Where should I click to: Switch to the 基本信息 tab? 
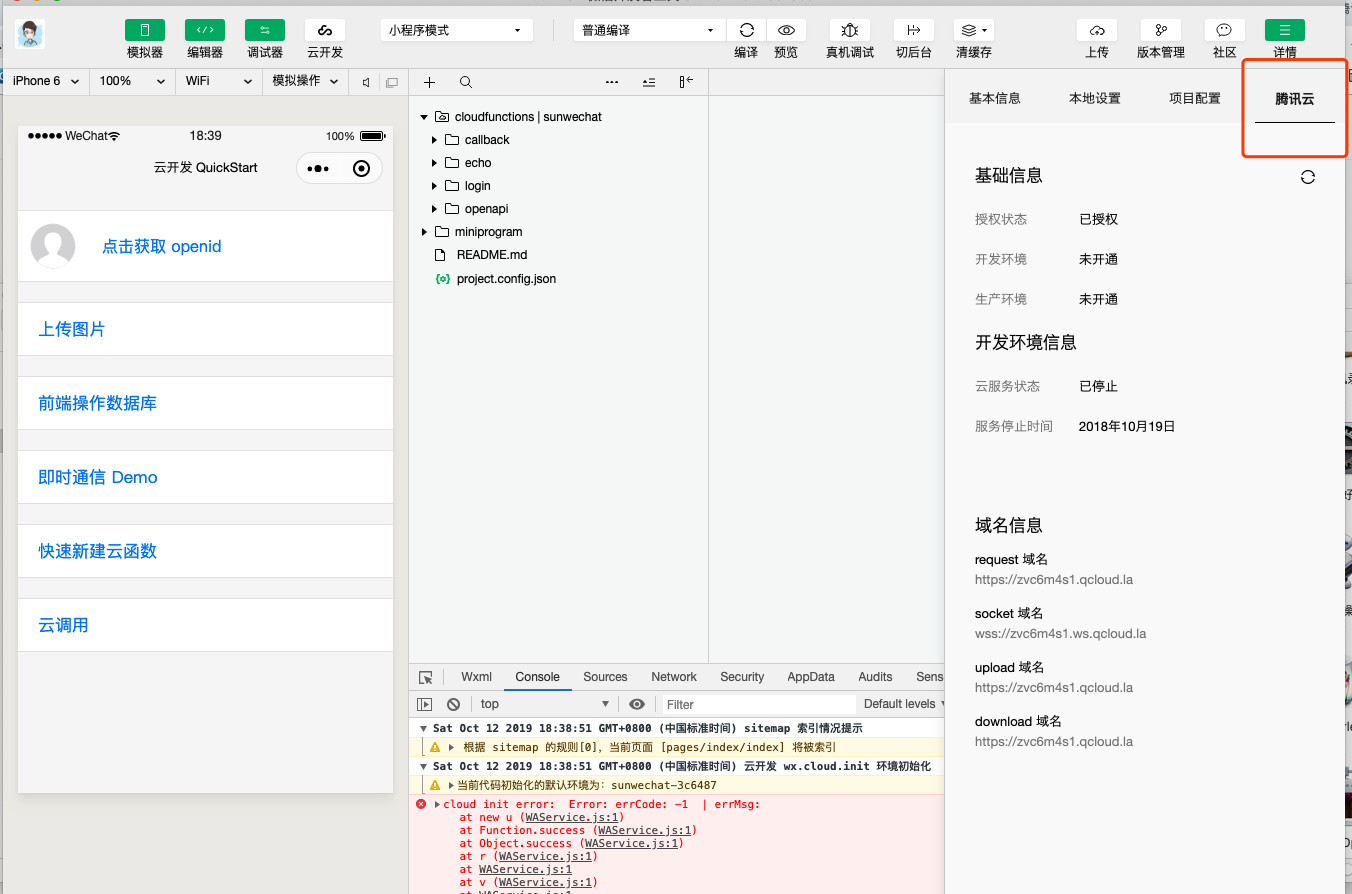pyautogui.click(x=995, y=98)
